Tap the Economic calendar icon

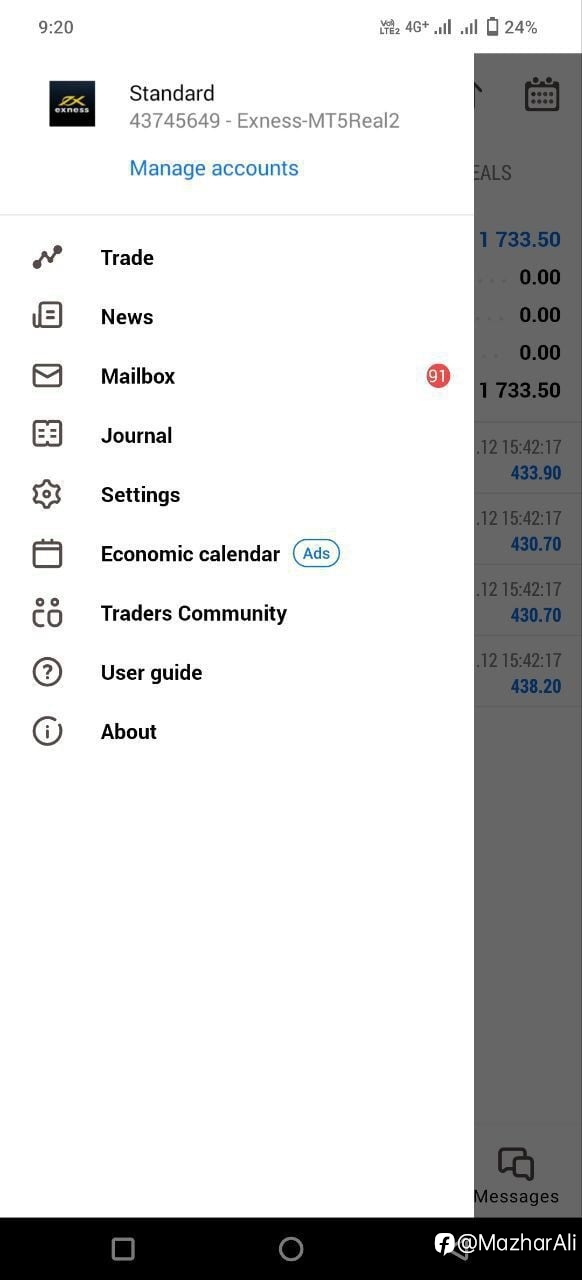click(x=47, y=553)
